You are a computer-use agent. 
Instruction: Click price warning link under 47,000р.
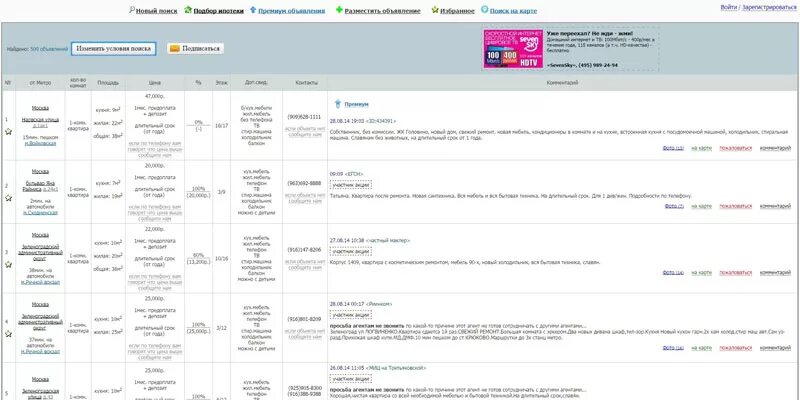[155, 149]
